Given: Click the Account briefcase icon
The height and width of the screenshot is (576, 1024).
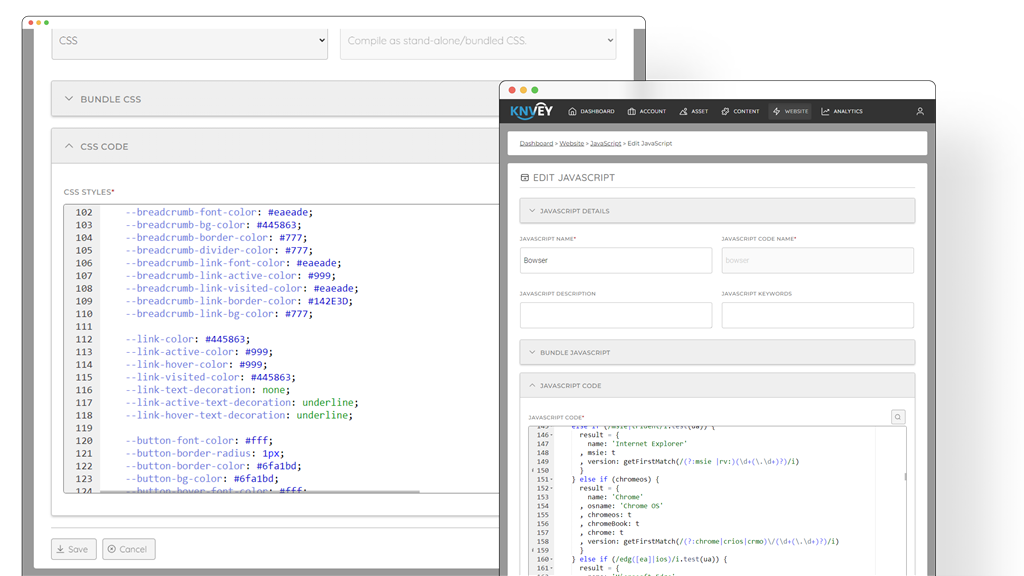Looking at the screenshot, I should (633, 111).
